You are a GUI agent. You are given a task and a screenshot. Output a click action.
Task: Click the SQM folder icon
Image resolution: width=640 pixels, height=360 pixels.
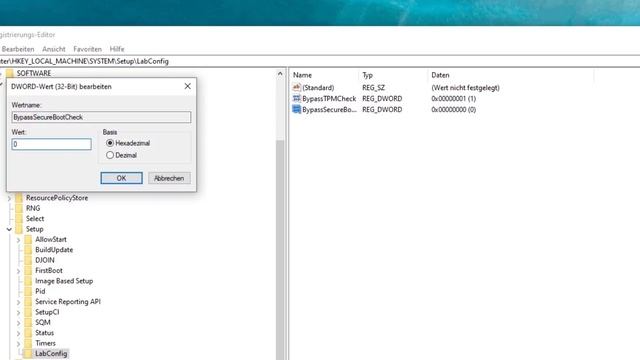28,322
